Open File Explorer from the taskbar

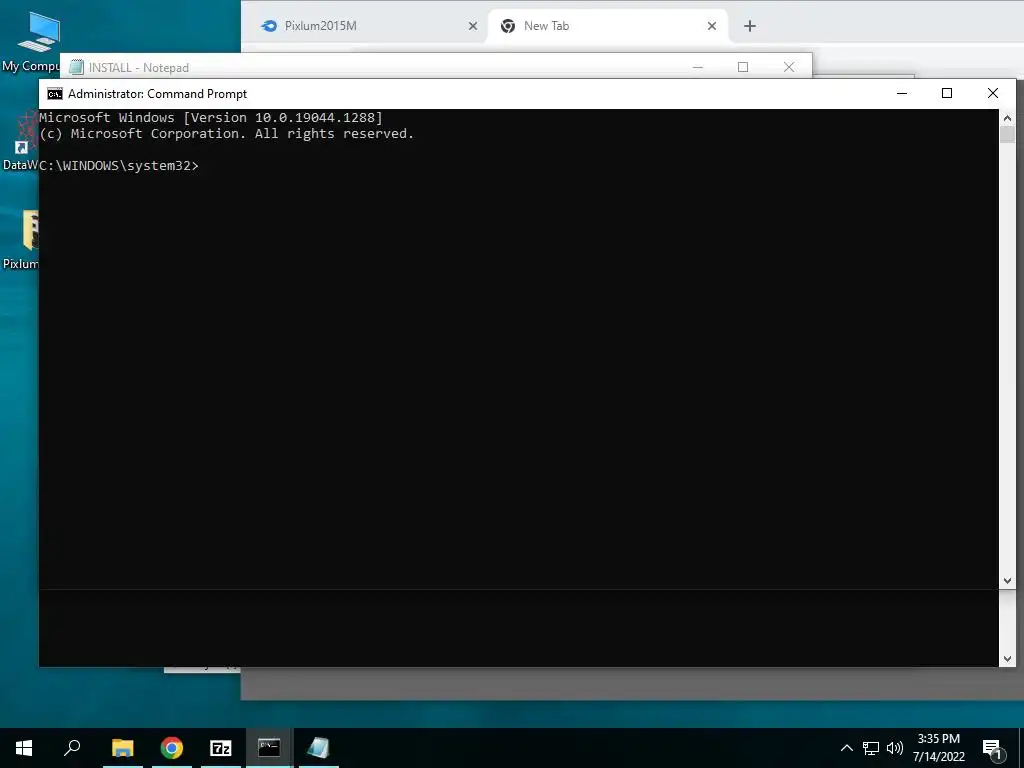click(122, 748)
